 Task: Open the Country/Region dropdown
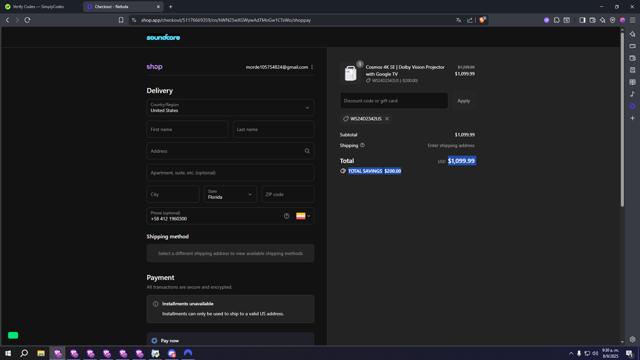(x=230, y=108)
